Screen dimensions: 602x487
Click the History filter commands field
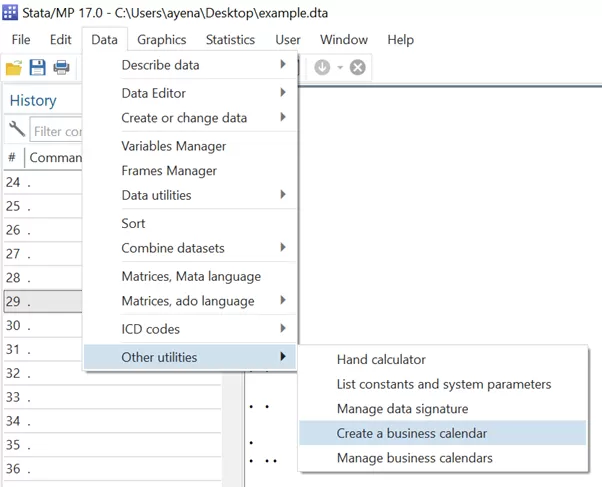point(57,131)
